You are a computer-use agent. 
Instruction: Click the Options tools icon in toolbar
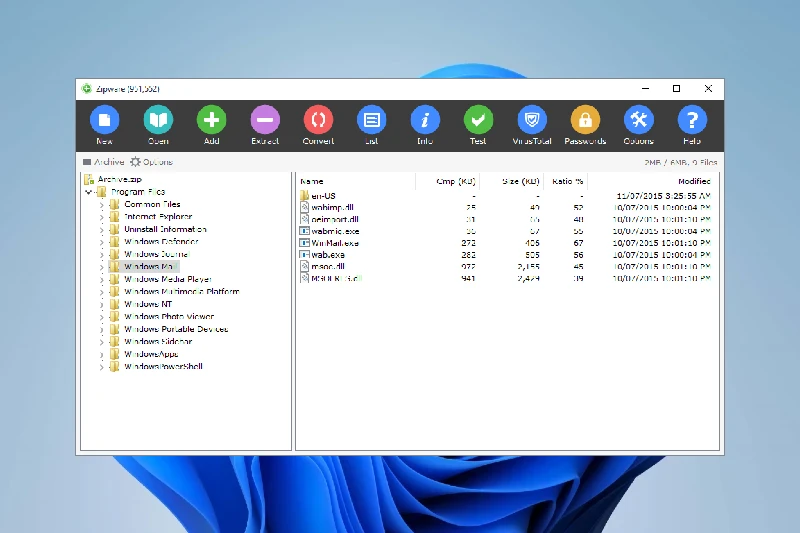click(638, 120)
